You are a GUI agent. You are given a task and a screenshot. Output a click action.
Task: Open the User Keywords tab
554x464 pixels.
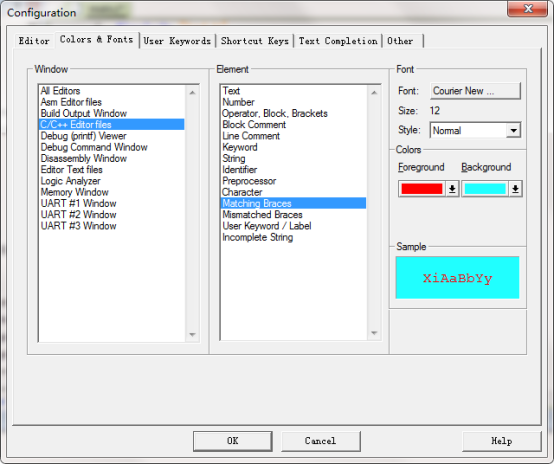(177, 41)
